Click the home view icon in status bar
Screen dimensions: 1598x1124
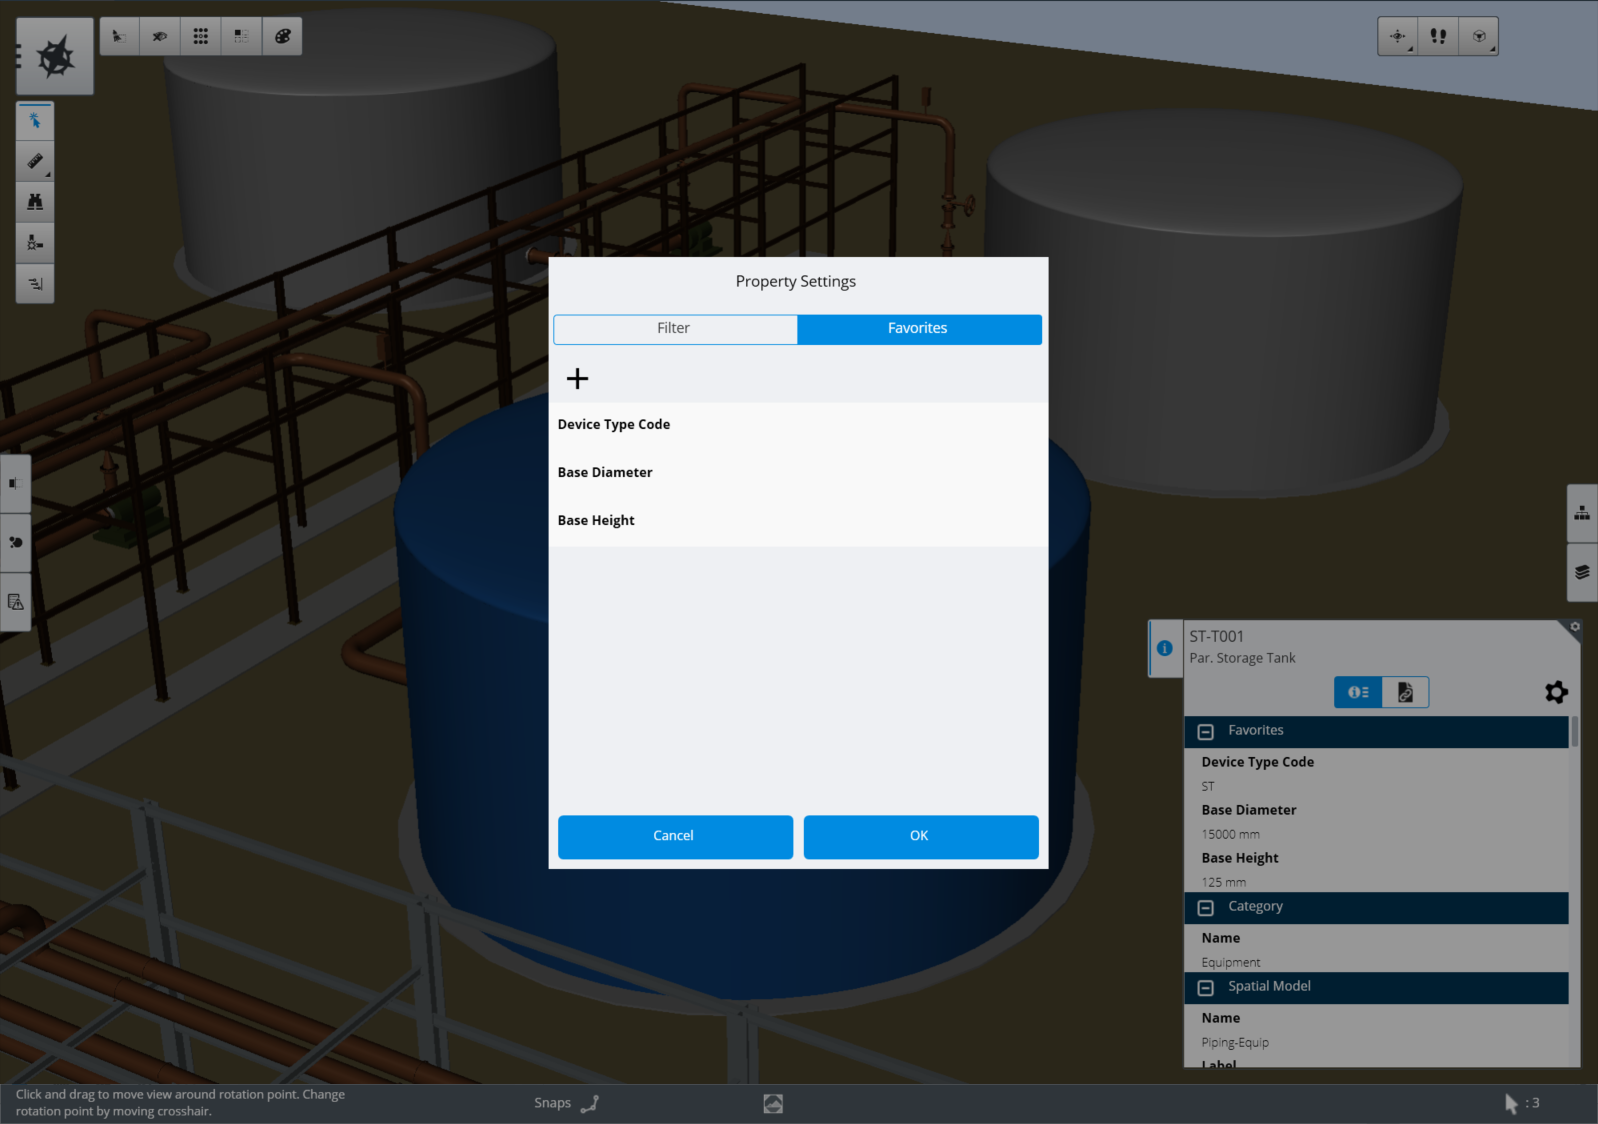773,1103
